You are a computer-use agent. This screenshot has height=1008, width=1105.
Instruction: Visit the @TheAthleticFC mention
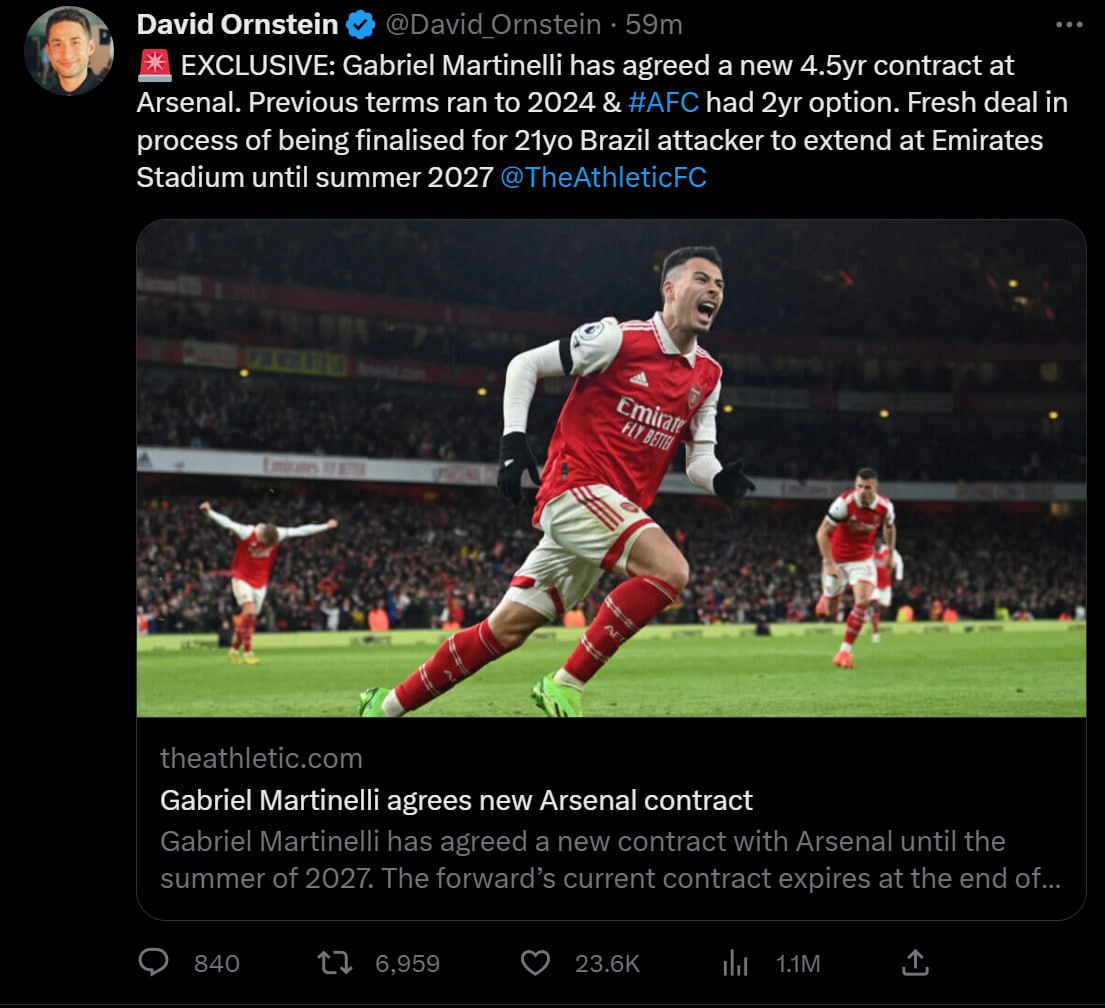pyautogui.click(x=602, y=177)
